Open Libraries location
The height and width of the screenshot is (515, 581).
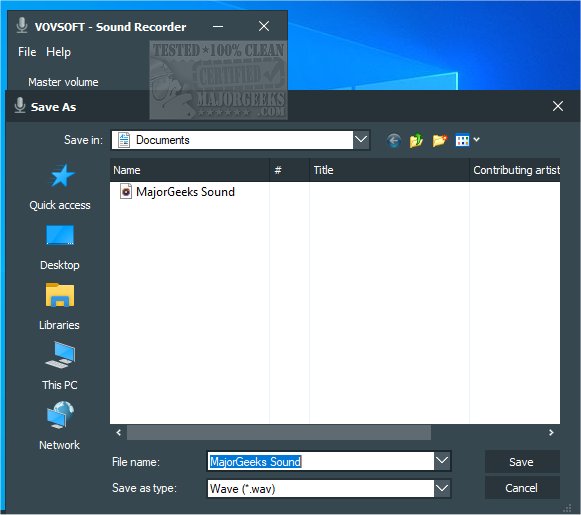pos(60,307)
